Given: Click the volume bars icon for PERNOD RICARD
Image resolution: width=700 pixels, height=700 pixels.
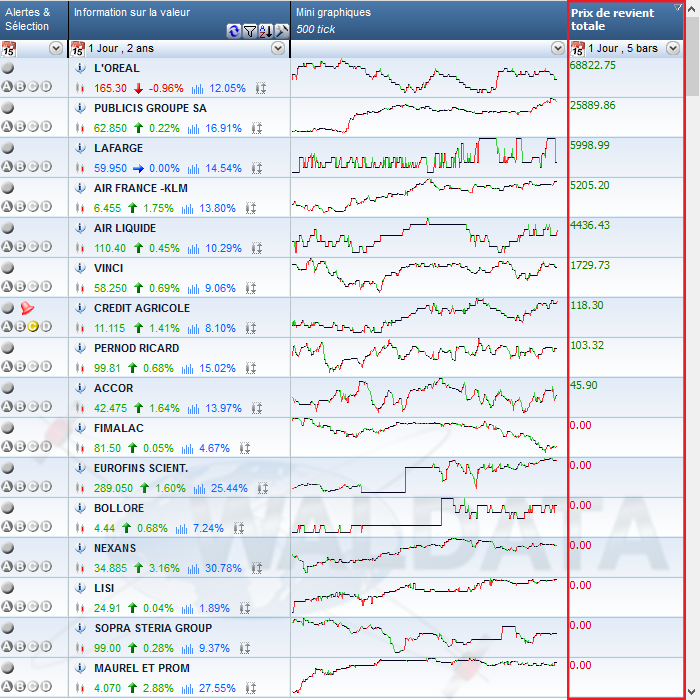Looking at the screenshot, I should tap(188, 368).
